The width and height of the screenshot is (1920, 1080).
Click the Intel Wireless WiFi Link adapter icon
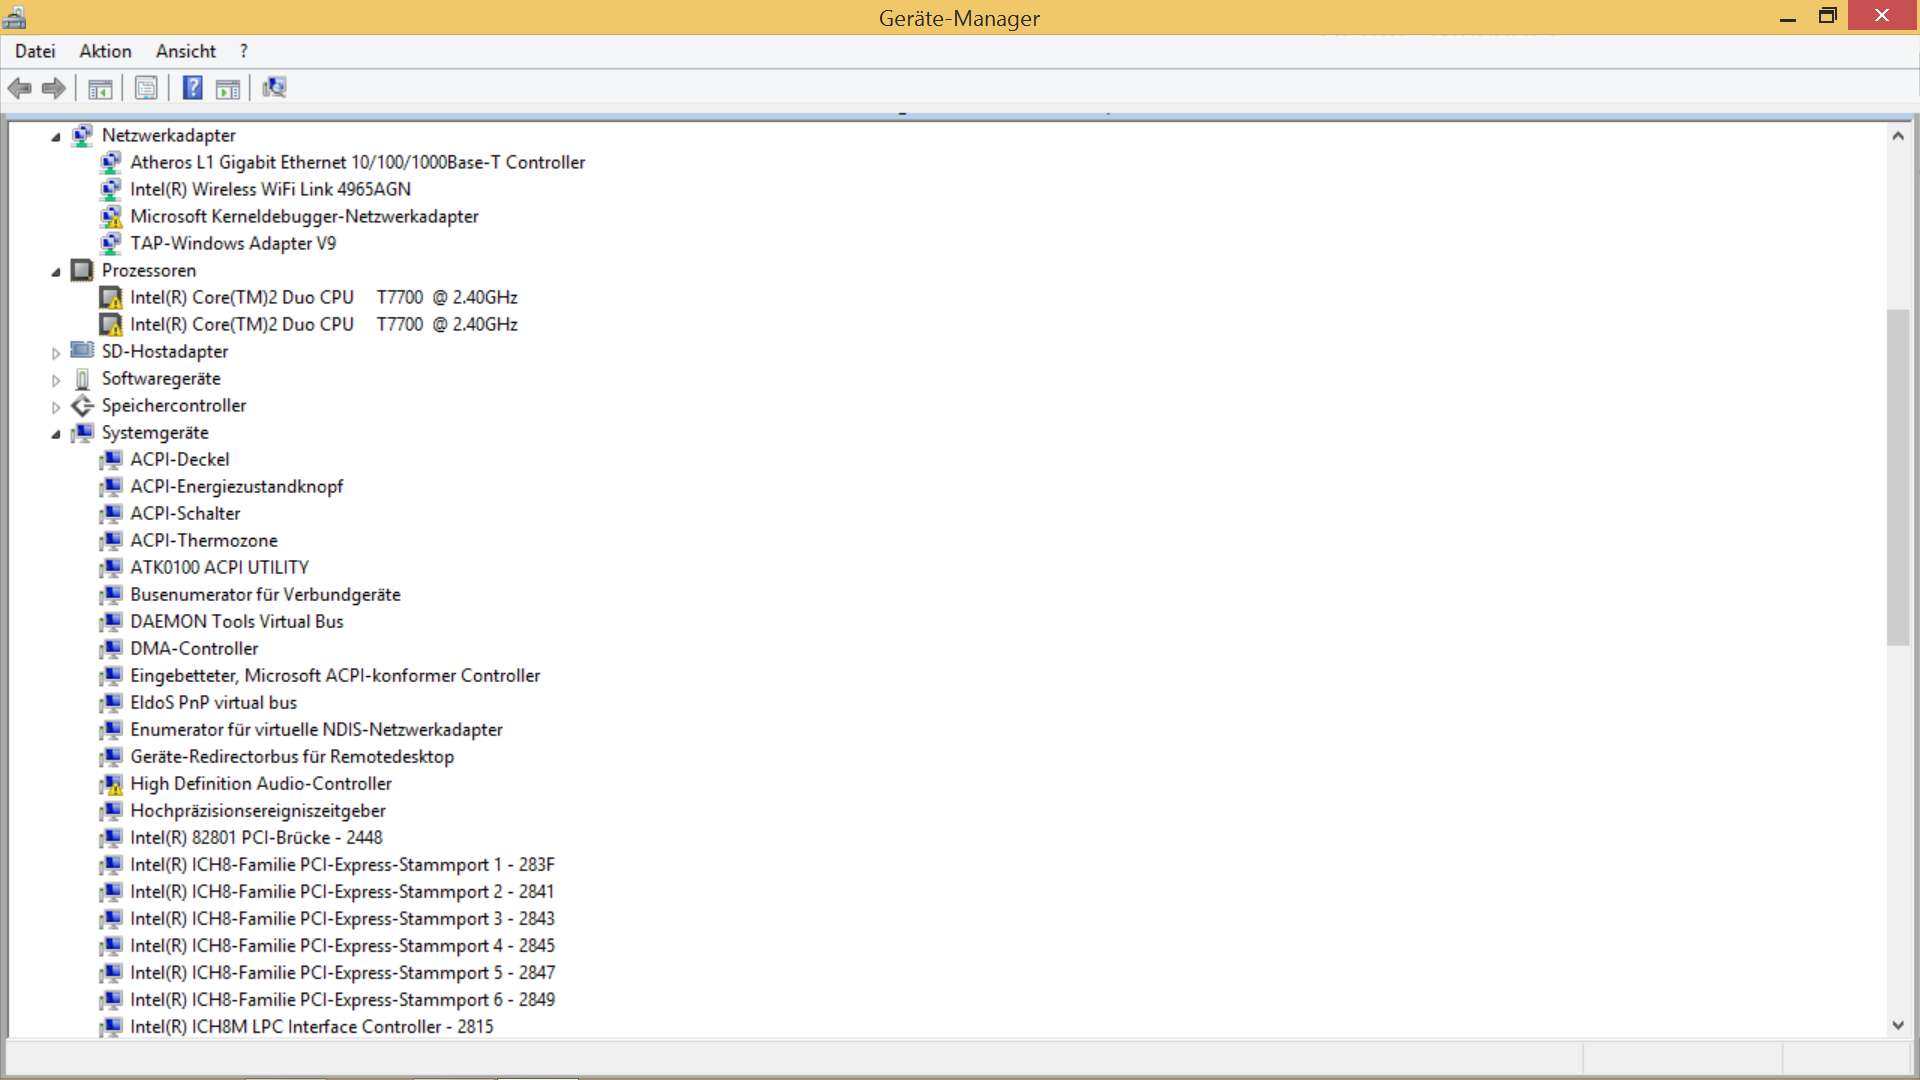pyautogui.click(x=111, y=189)
